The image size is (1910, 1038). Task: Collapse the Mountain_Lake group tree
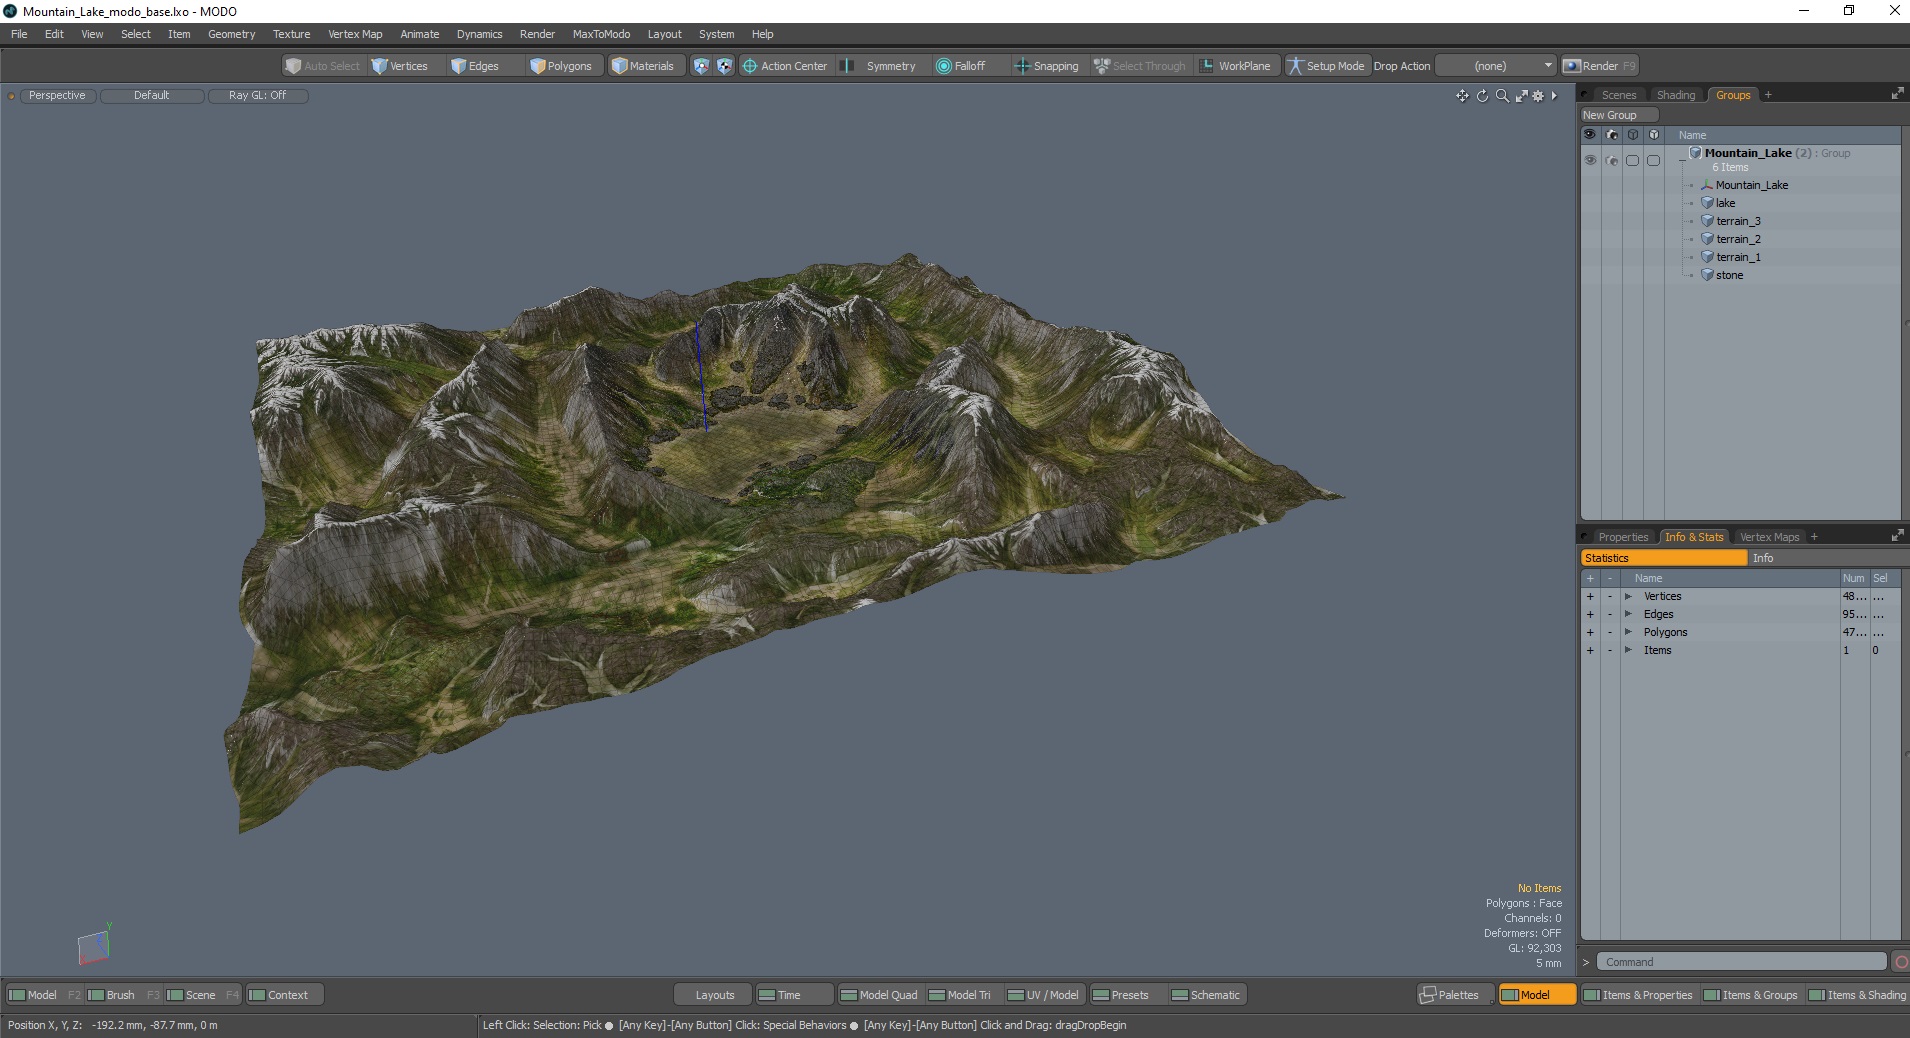coord(1682,160)
